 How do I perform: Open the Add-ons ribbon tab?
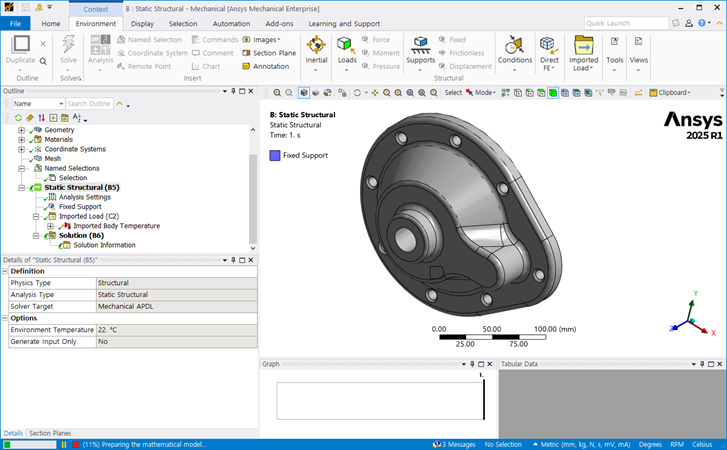(x=279, y=24)
